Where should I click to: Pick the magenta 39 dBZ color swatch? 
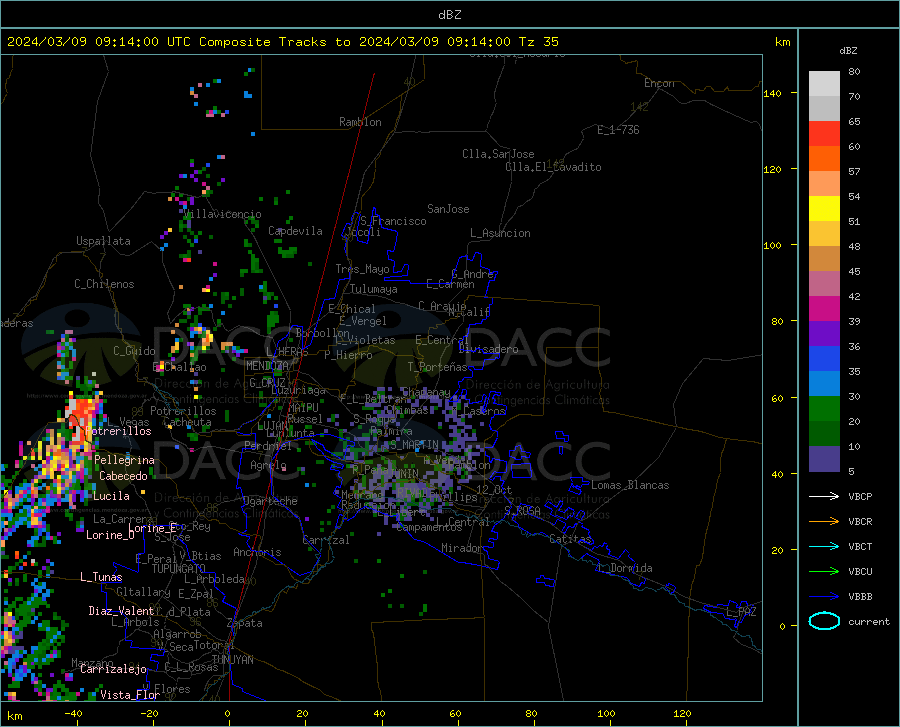[824, 309]
